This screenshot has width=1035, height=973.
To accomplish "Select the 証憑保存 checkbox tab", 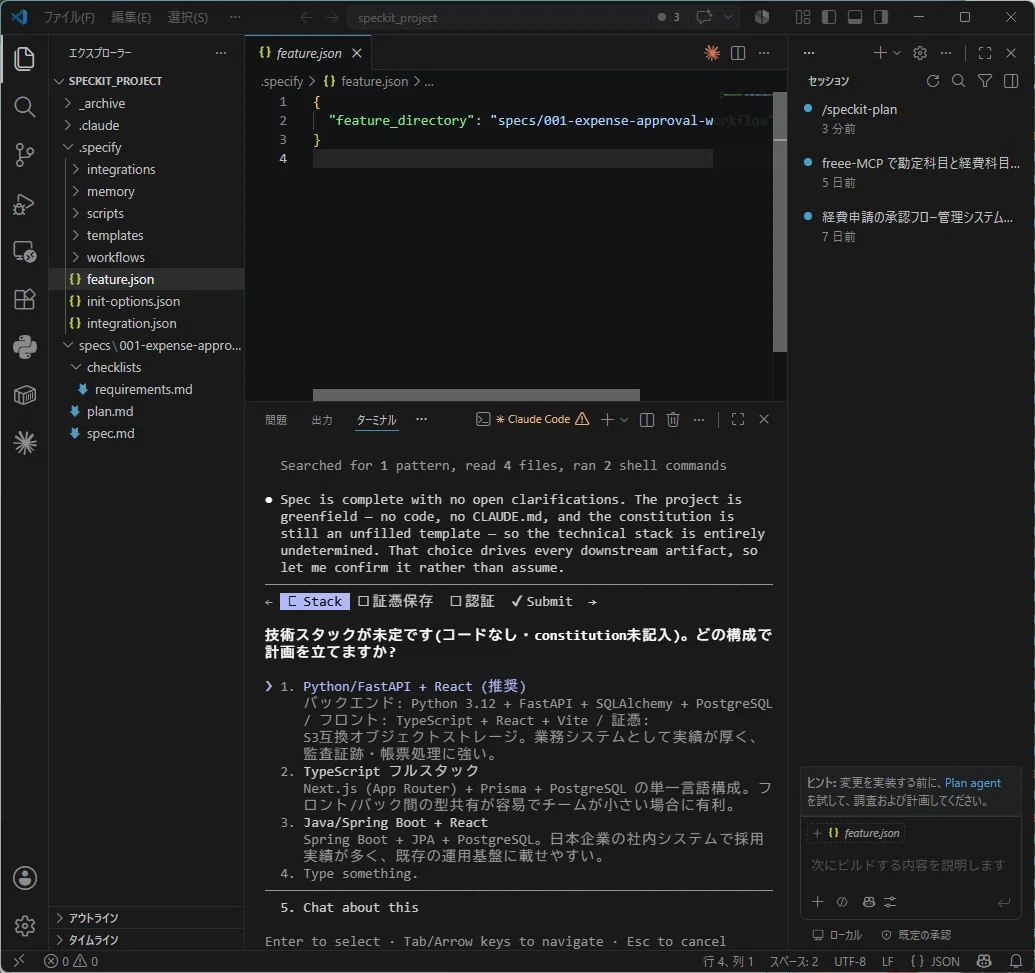I will coord(395,601).
